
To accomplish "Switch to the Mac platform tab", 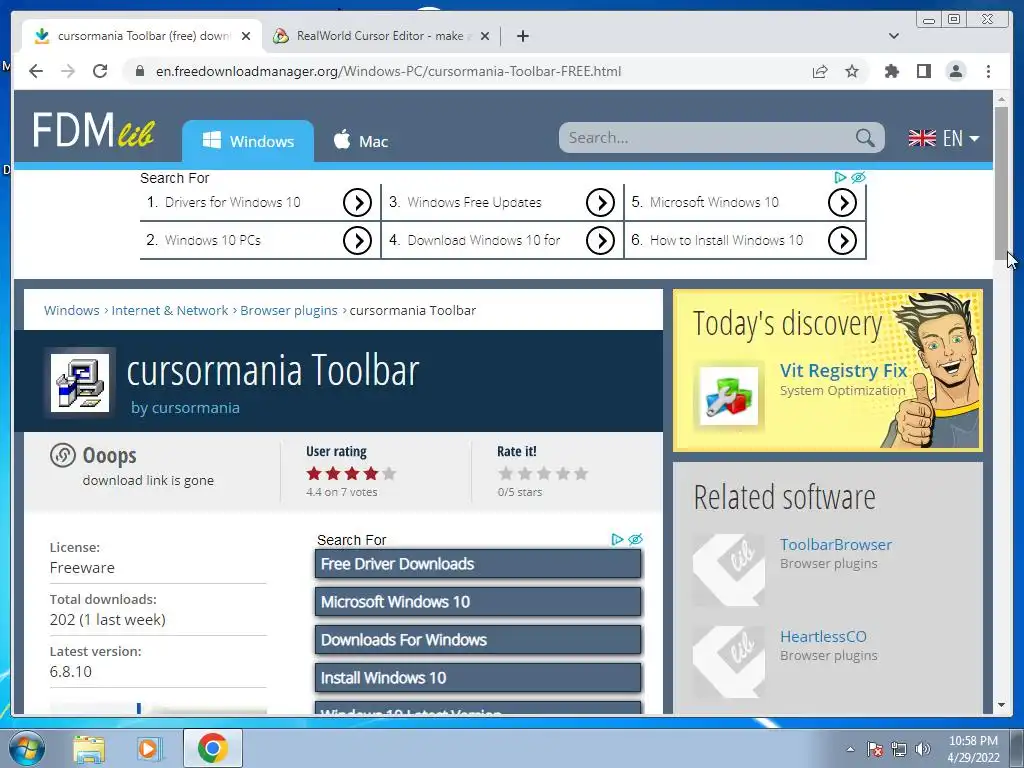I will point(360,141).
